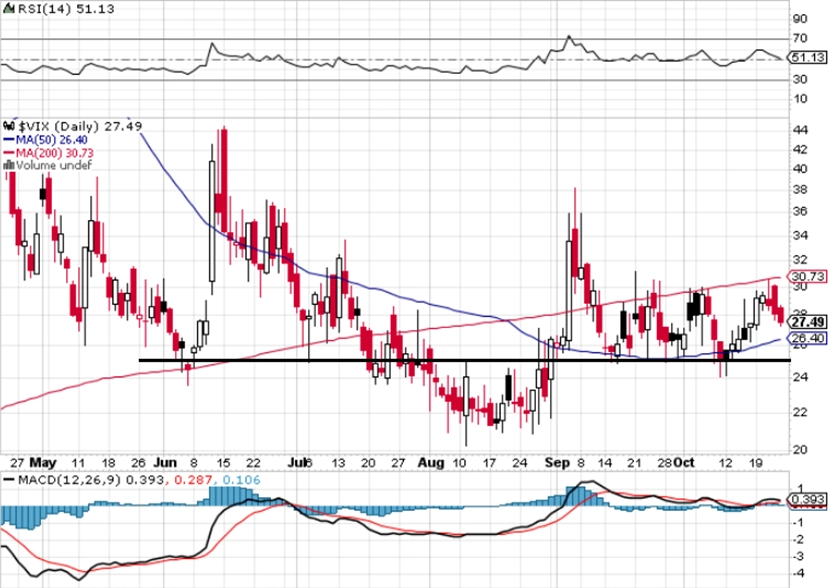Click the 28 date label before Oct

665,463
